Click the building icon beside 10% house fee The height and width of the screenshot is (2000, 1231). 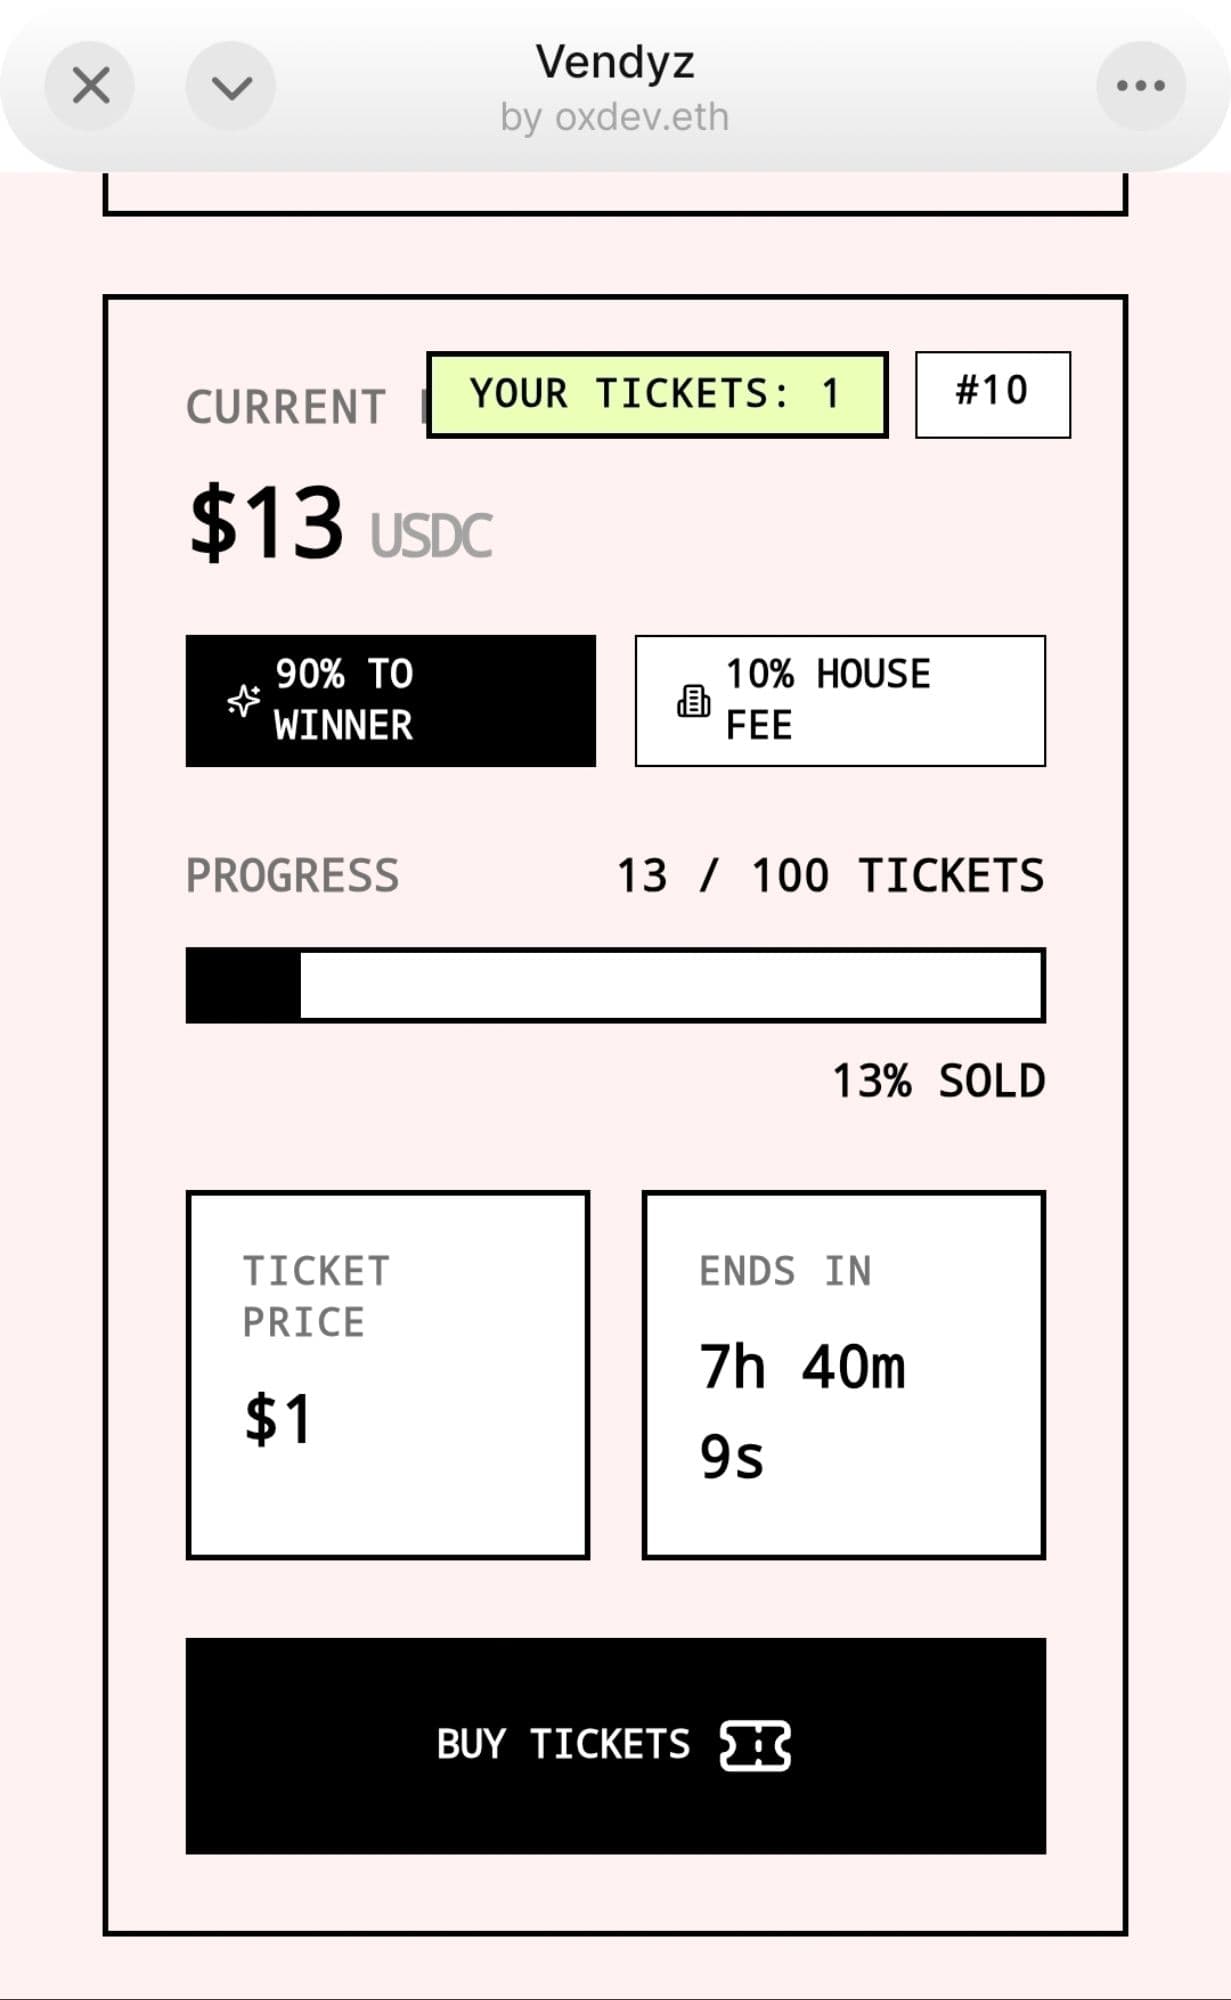[x=693, y=701]
